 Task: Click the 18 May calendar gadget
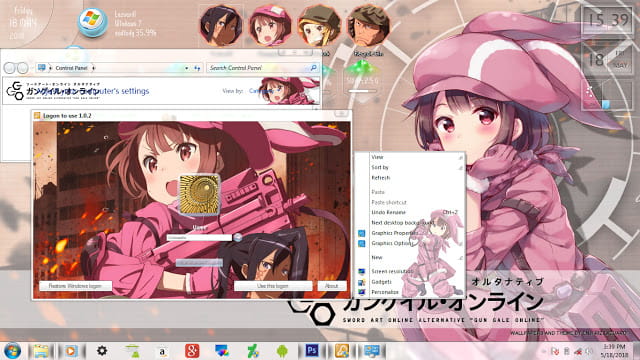point(608,59)
